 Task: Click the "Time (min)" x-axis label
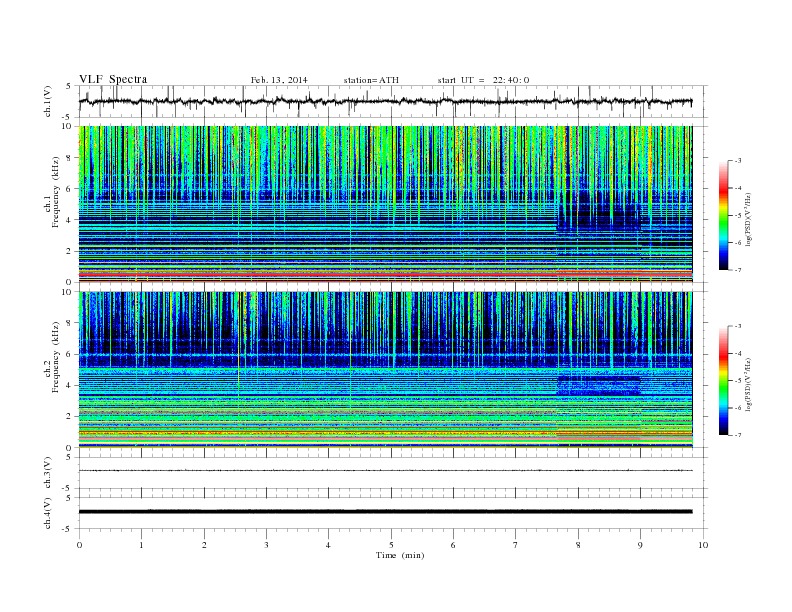point(400,555)
